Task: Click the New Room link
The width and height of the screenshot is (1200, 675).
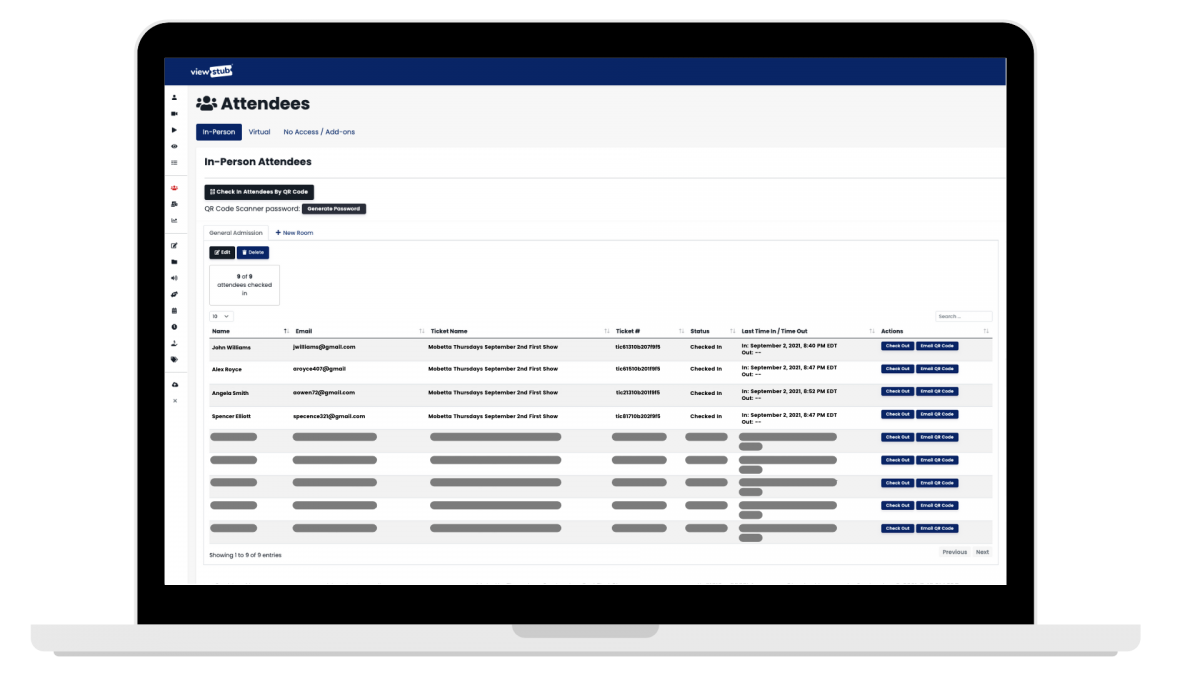Action: pos(294,232)
